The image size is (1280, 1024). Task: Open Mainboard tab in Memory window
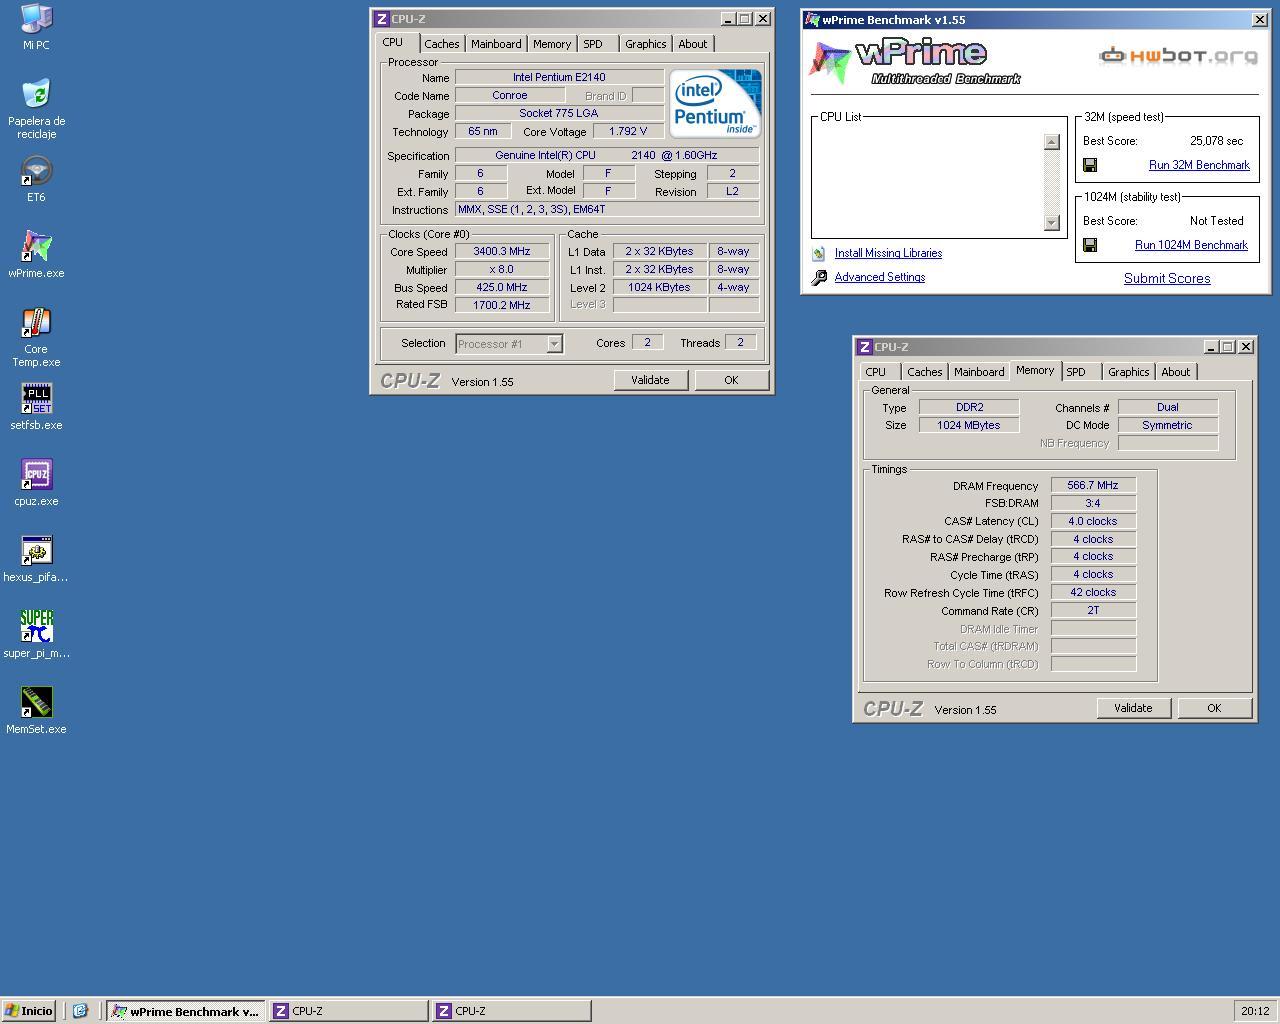(x=979, y=372)
